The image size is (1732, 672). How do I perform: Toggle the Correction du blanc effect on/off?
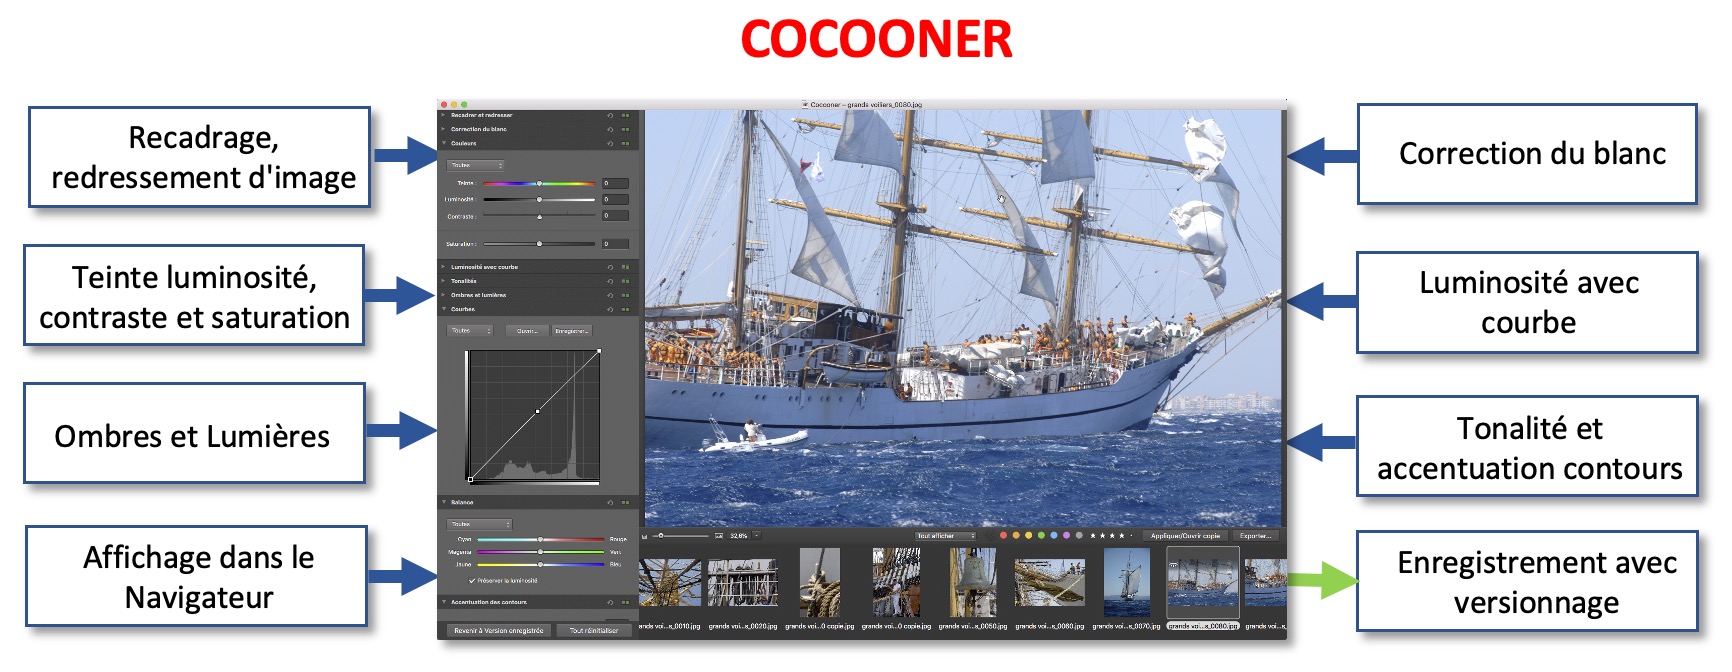pyautogui.click(x=626, y=129)
